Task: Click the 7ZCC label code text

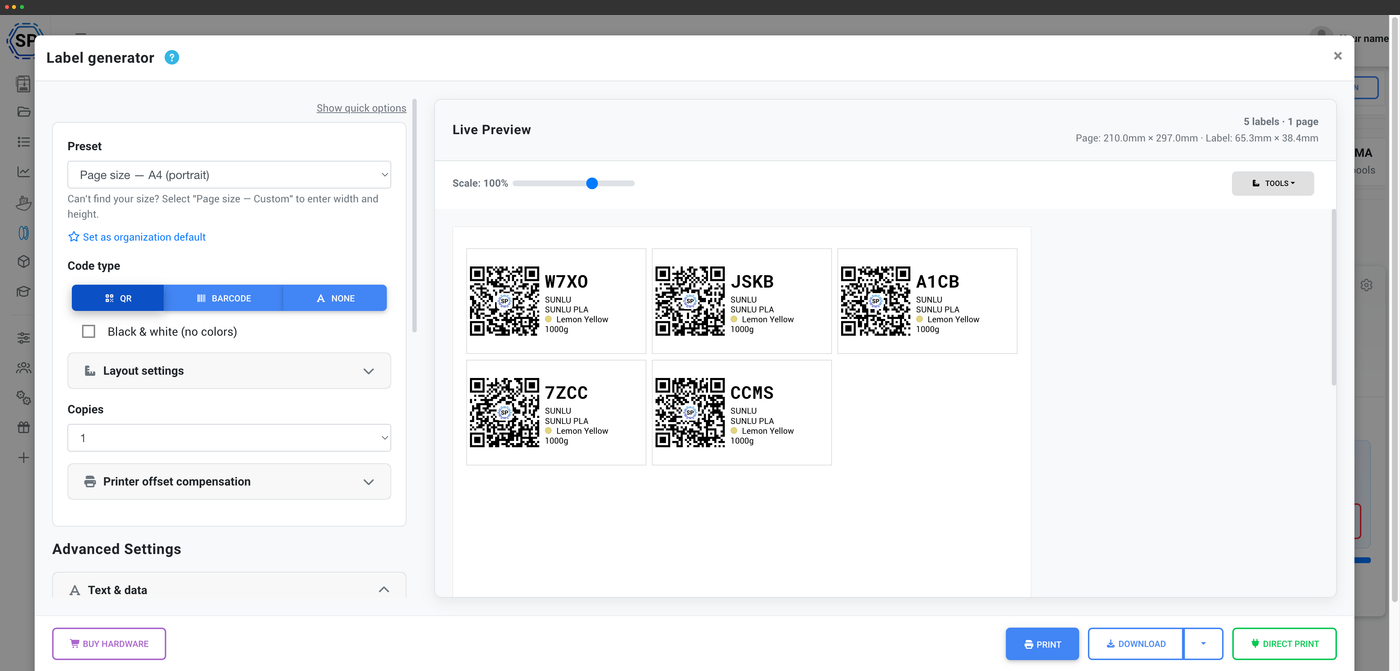Action: 566,393
